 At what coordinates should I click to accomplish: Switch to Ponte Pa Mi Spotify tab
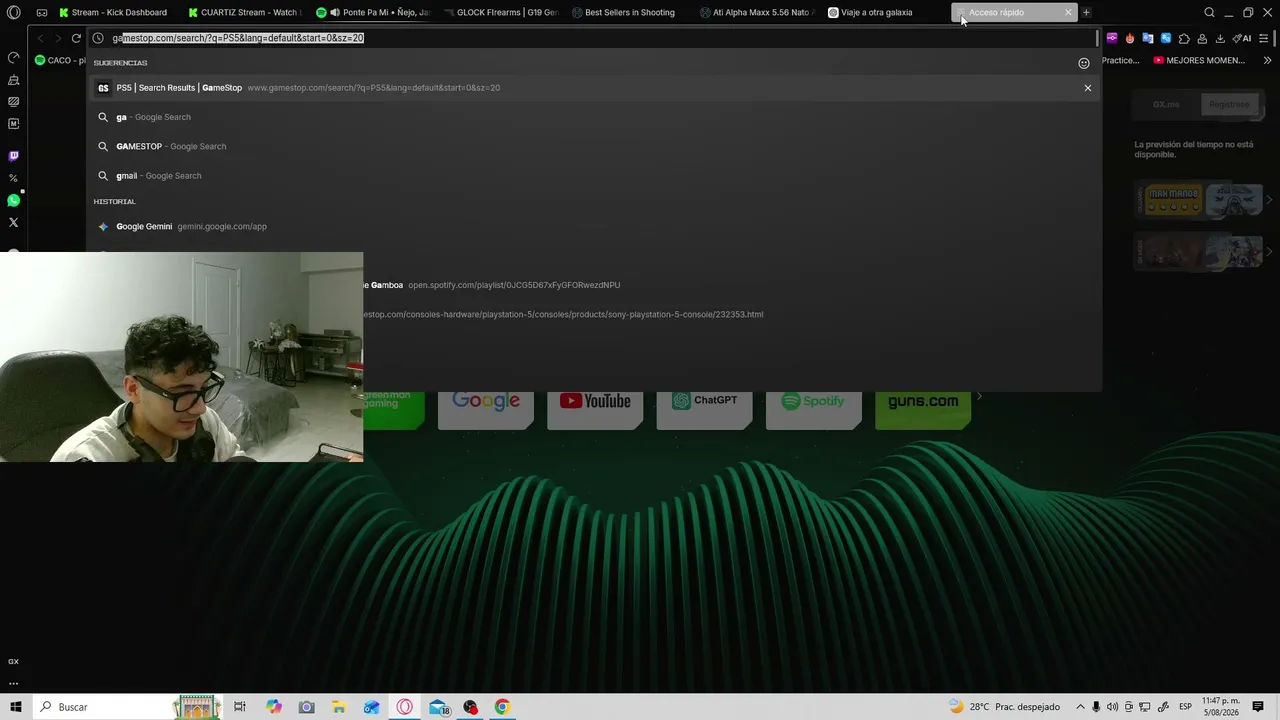[x=375, y=13]
